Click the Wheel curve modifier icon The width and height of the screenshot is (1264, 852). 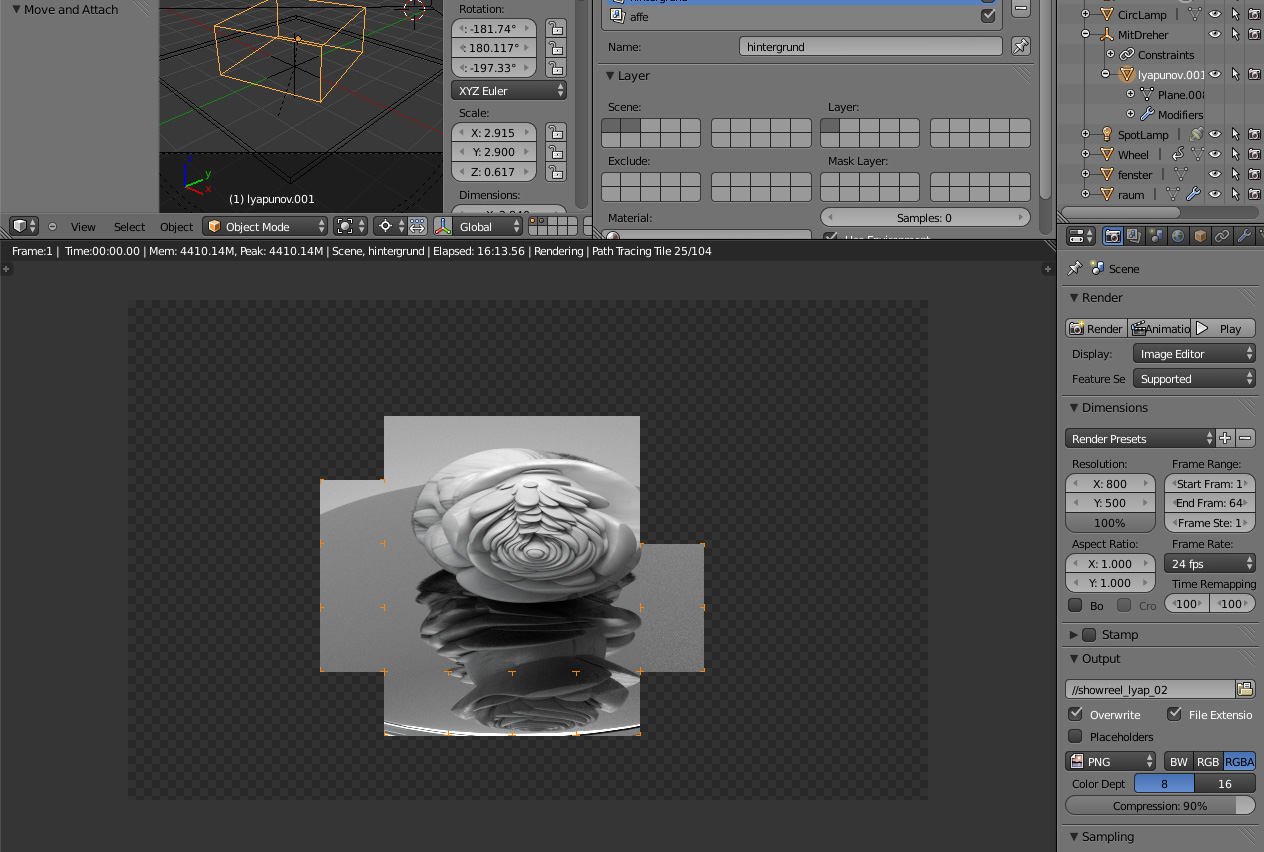point(1178,154)
